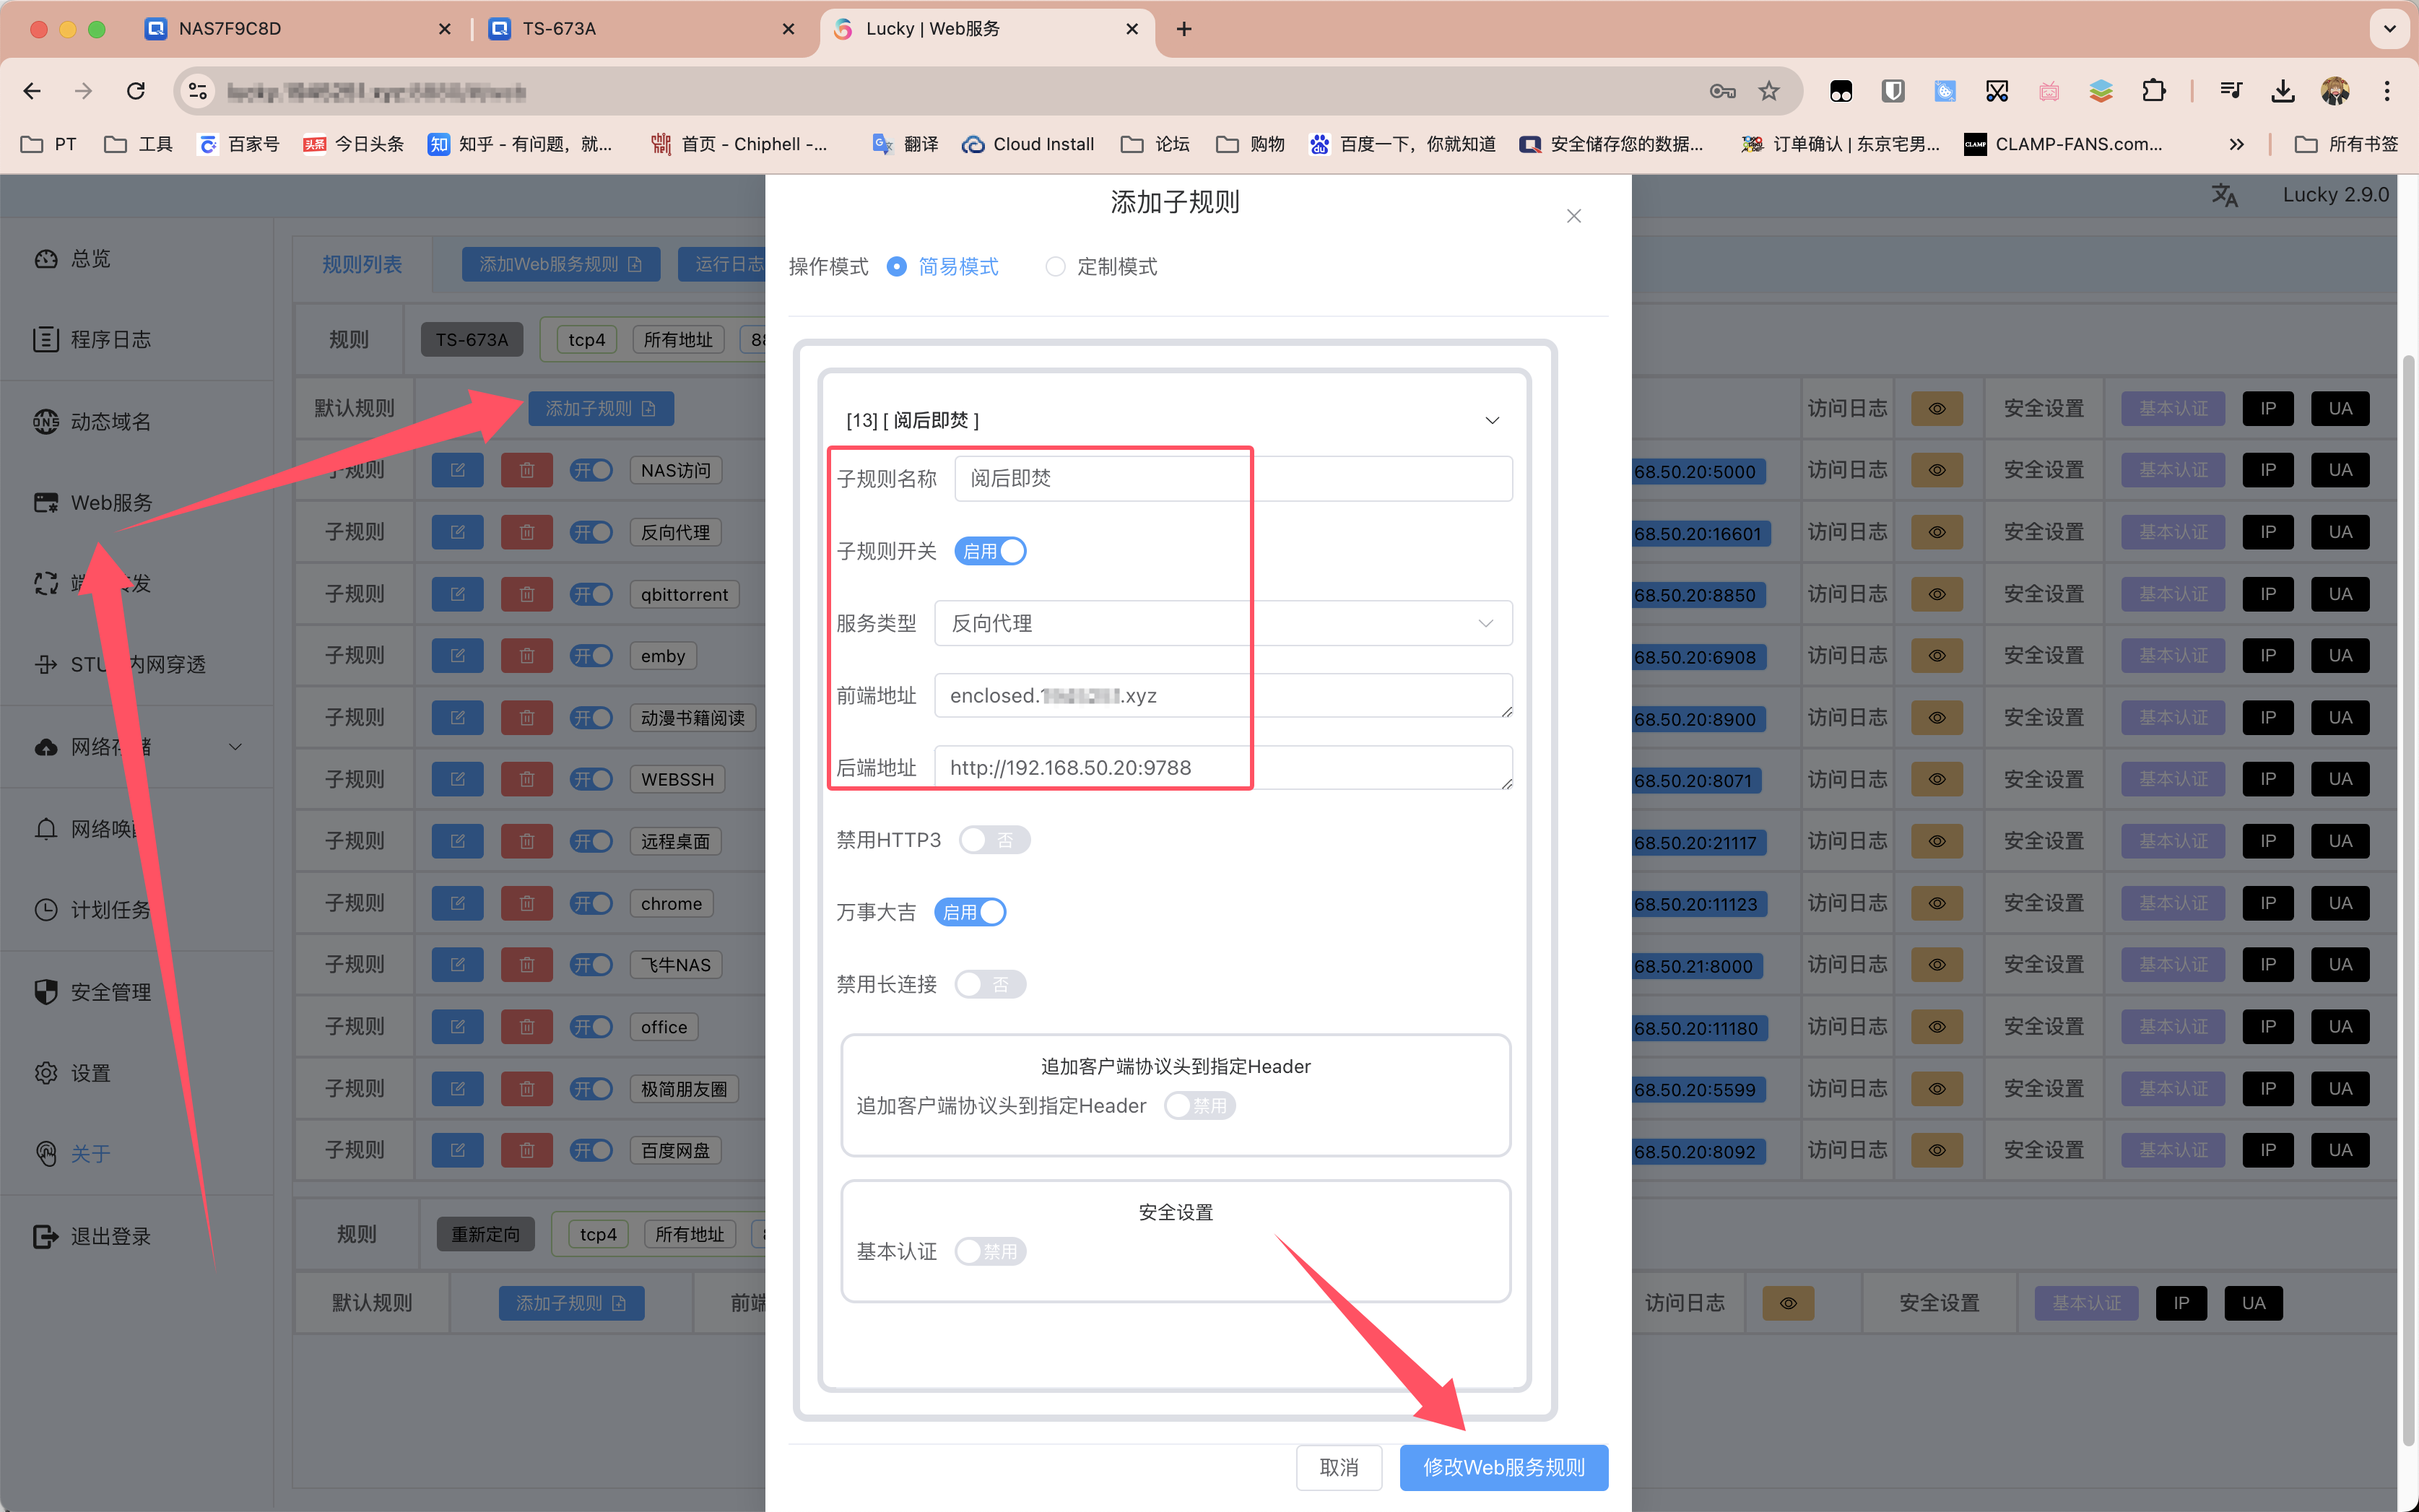Click 退出登录 to log out
2419x1512 pixels.
(x=92, y=1237)
